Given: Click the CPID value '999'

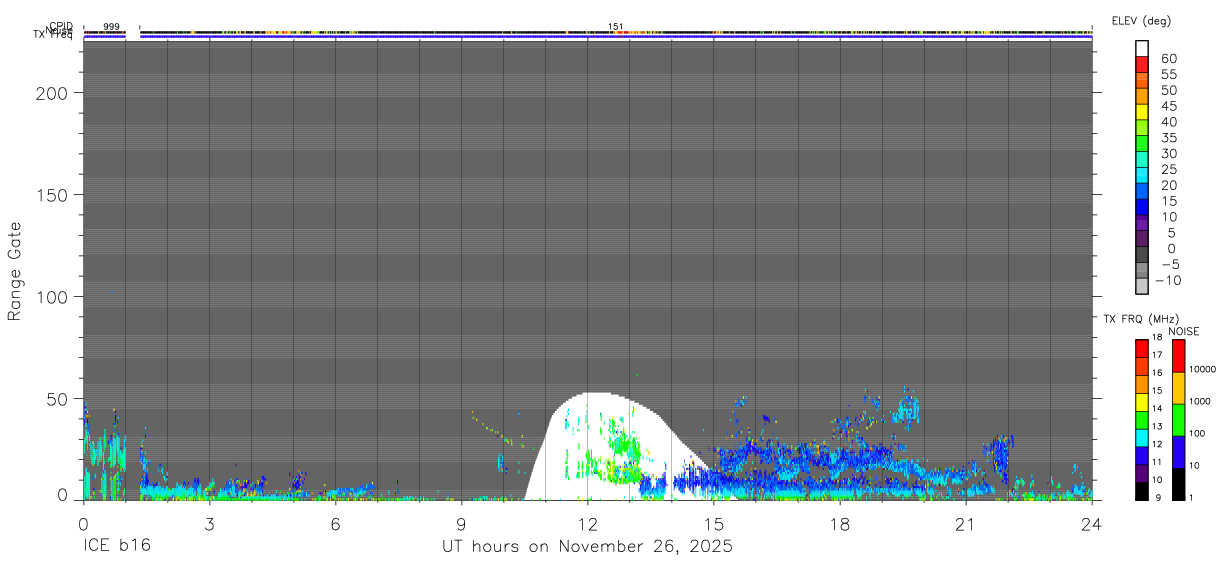Looking at the screenshot, I should [111, 26].
